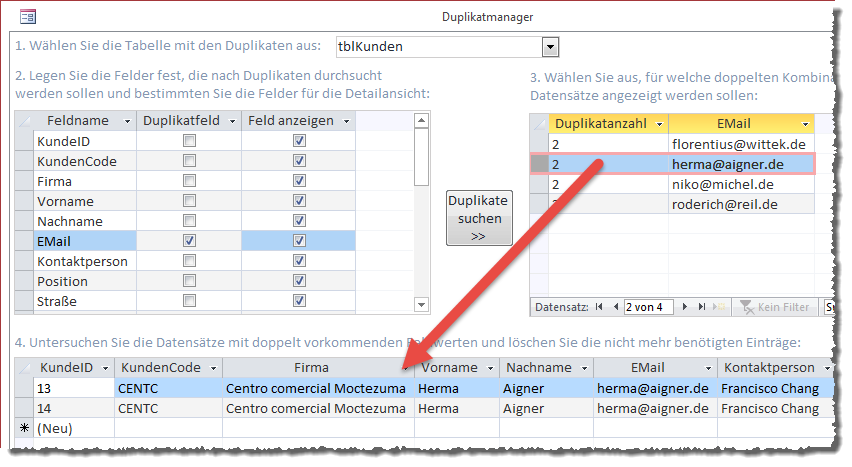852x467 pixels.
Task: Uncheck Feld anzeigen for Straße
Action: click(299, 301)
